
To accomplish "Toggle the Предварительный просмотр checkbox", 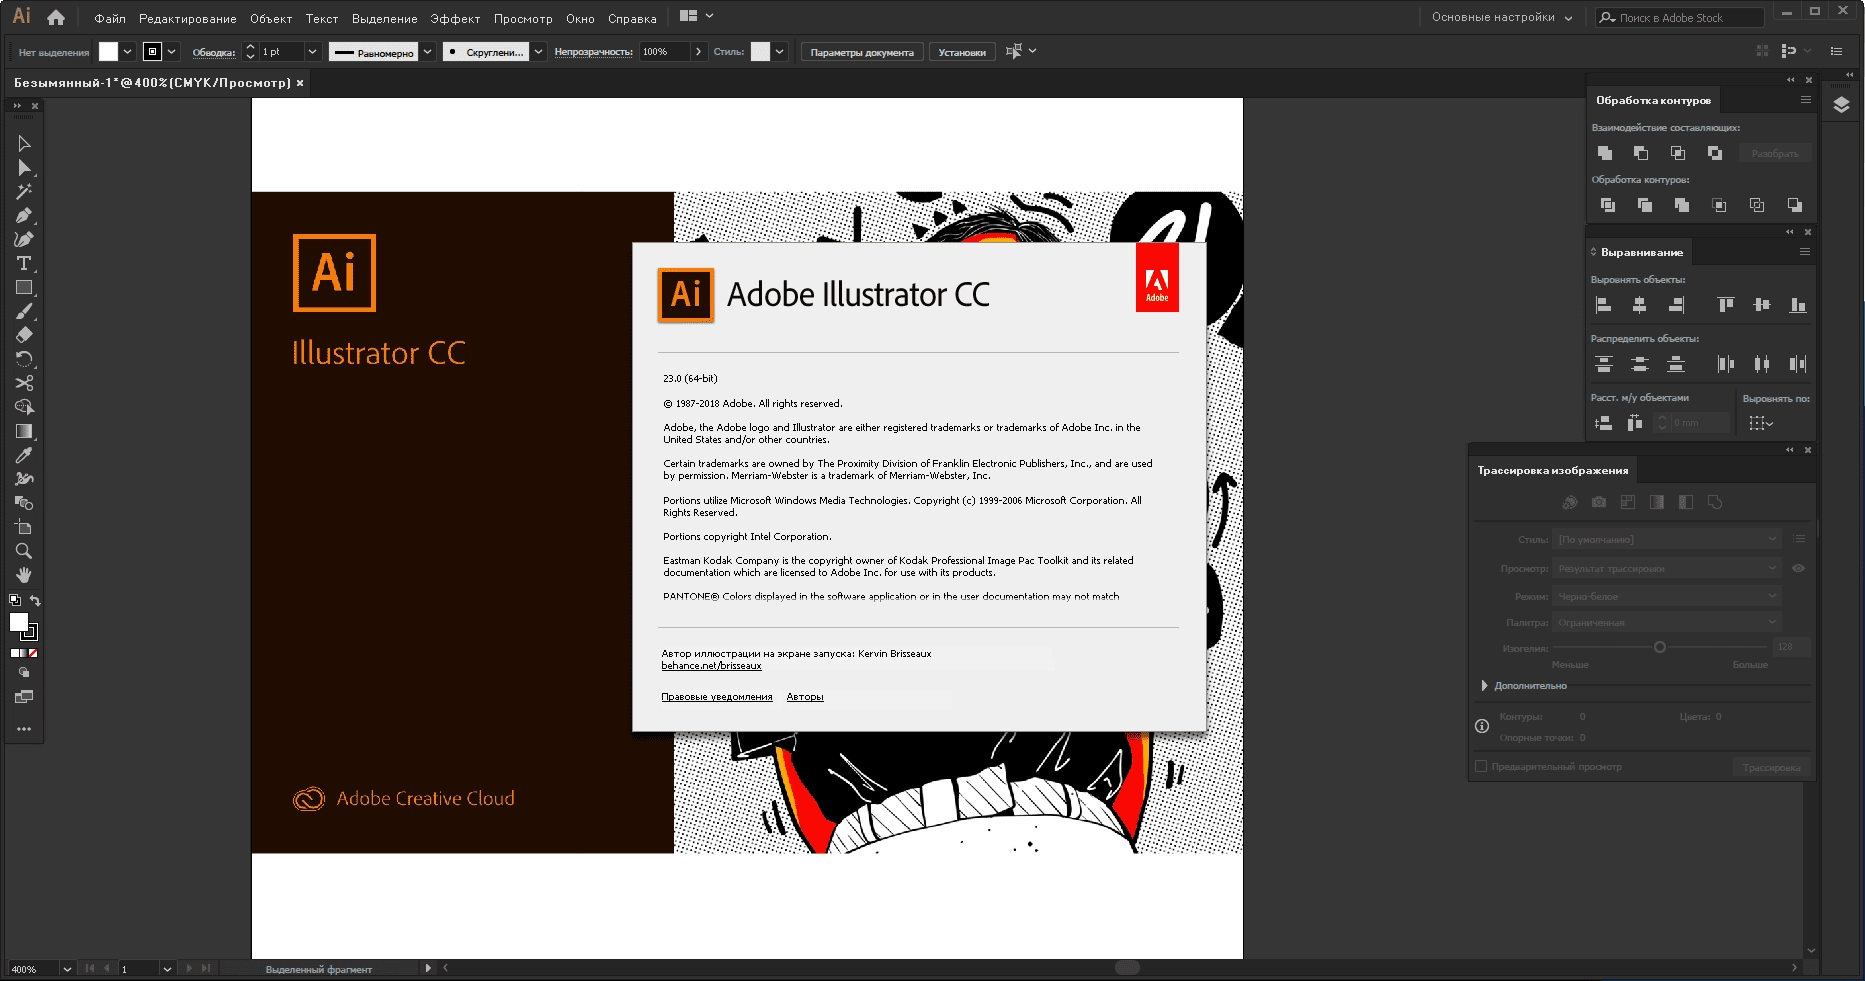I will click(x=1481, y=767).
